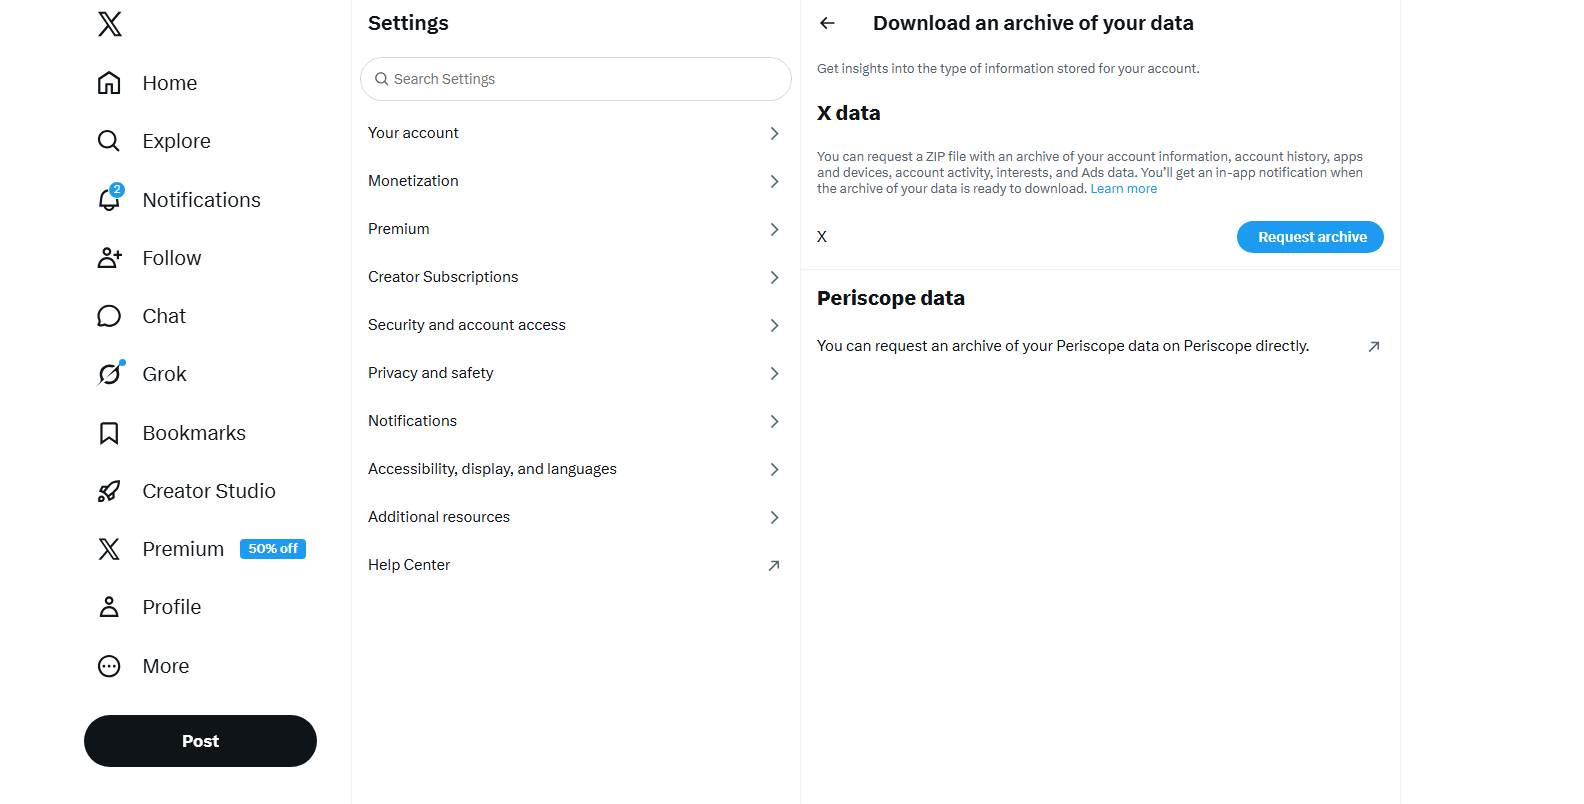Select the Premium label in settings list

[x=398, y=229]
